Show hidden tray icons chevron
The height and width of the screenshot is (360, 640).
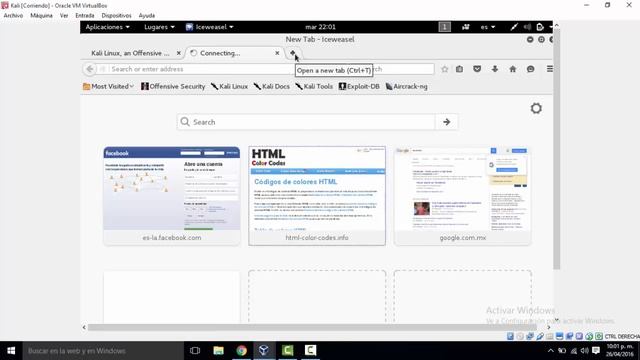click(551, 351)
